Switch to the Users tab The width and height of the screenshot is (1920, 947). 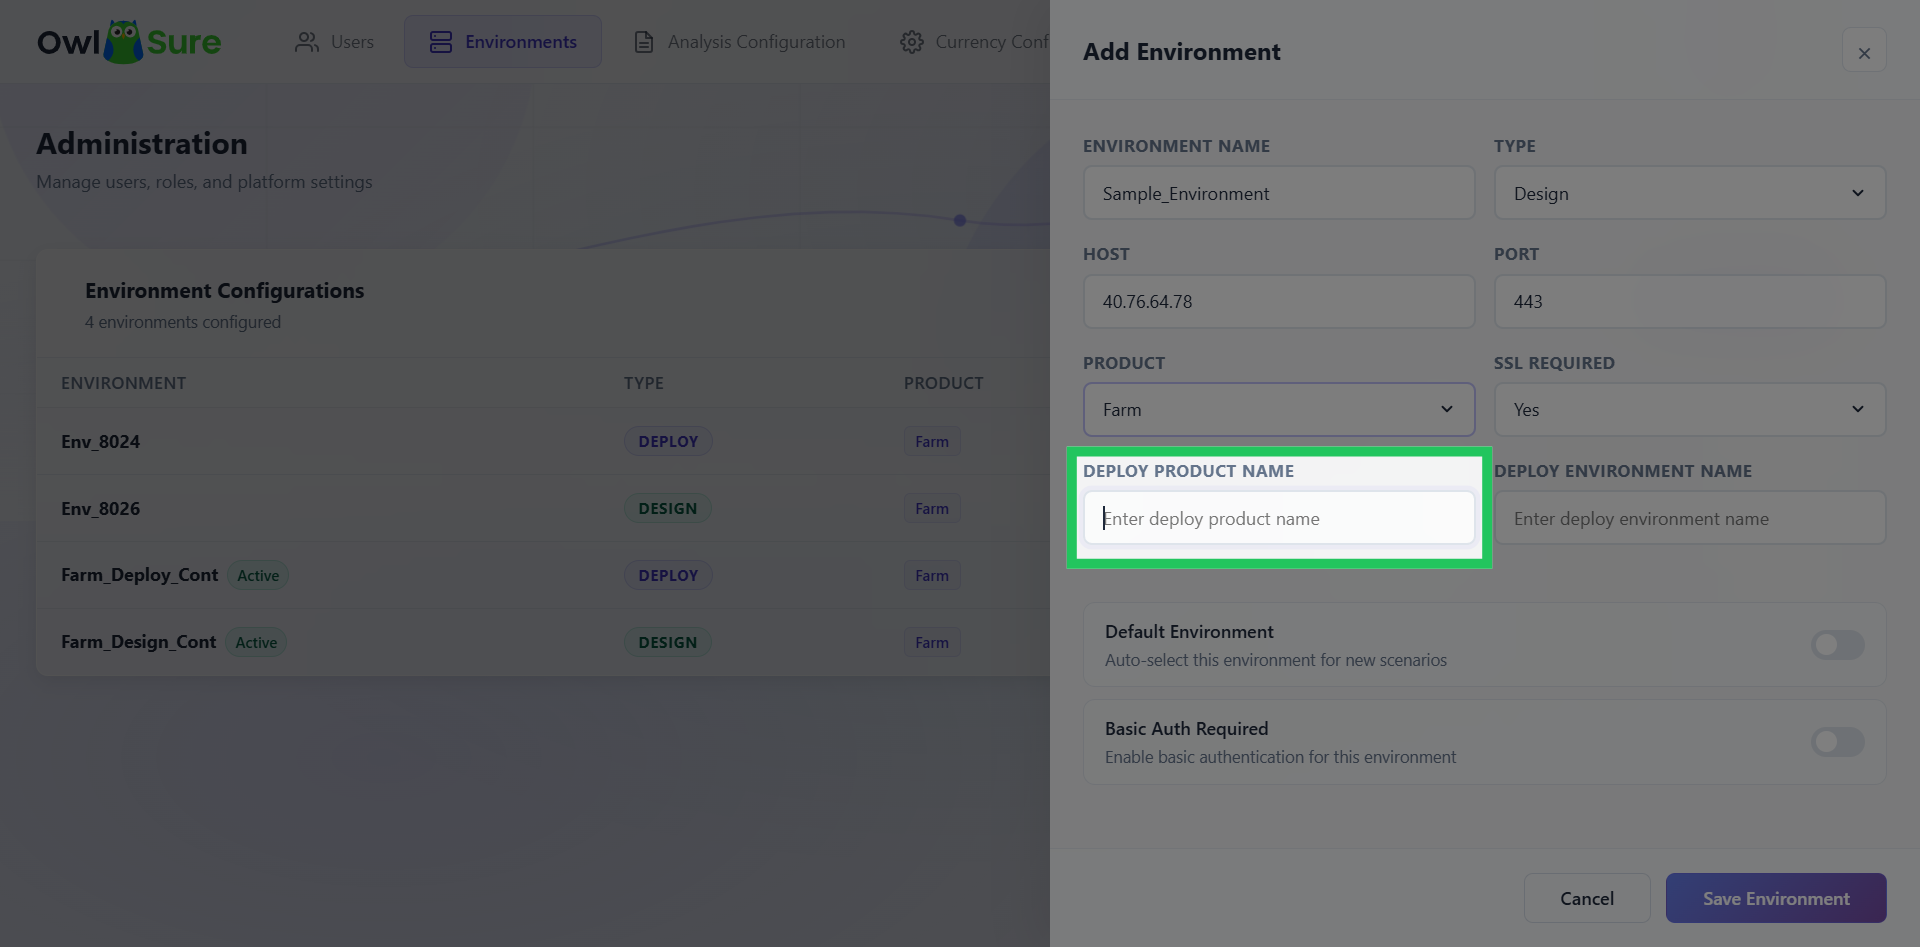334,42
